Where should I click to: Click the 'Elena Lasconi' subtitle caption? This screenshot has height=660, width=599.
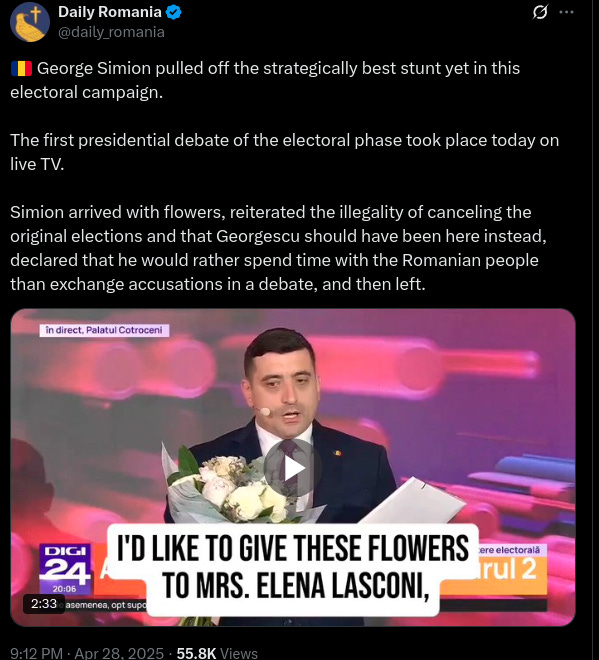292,568
